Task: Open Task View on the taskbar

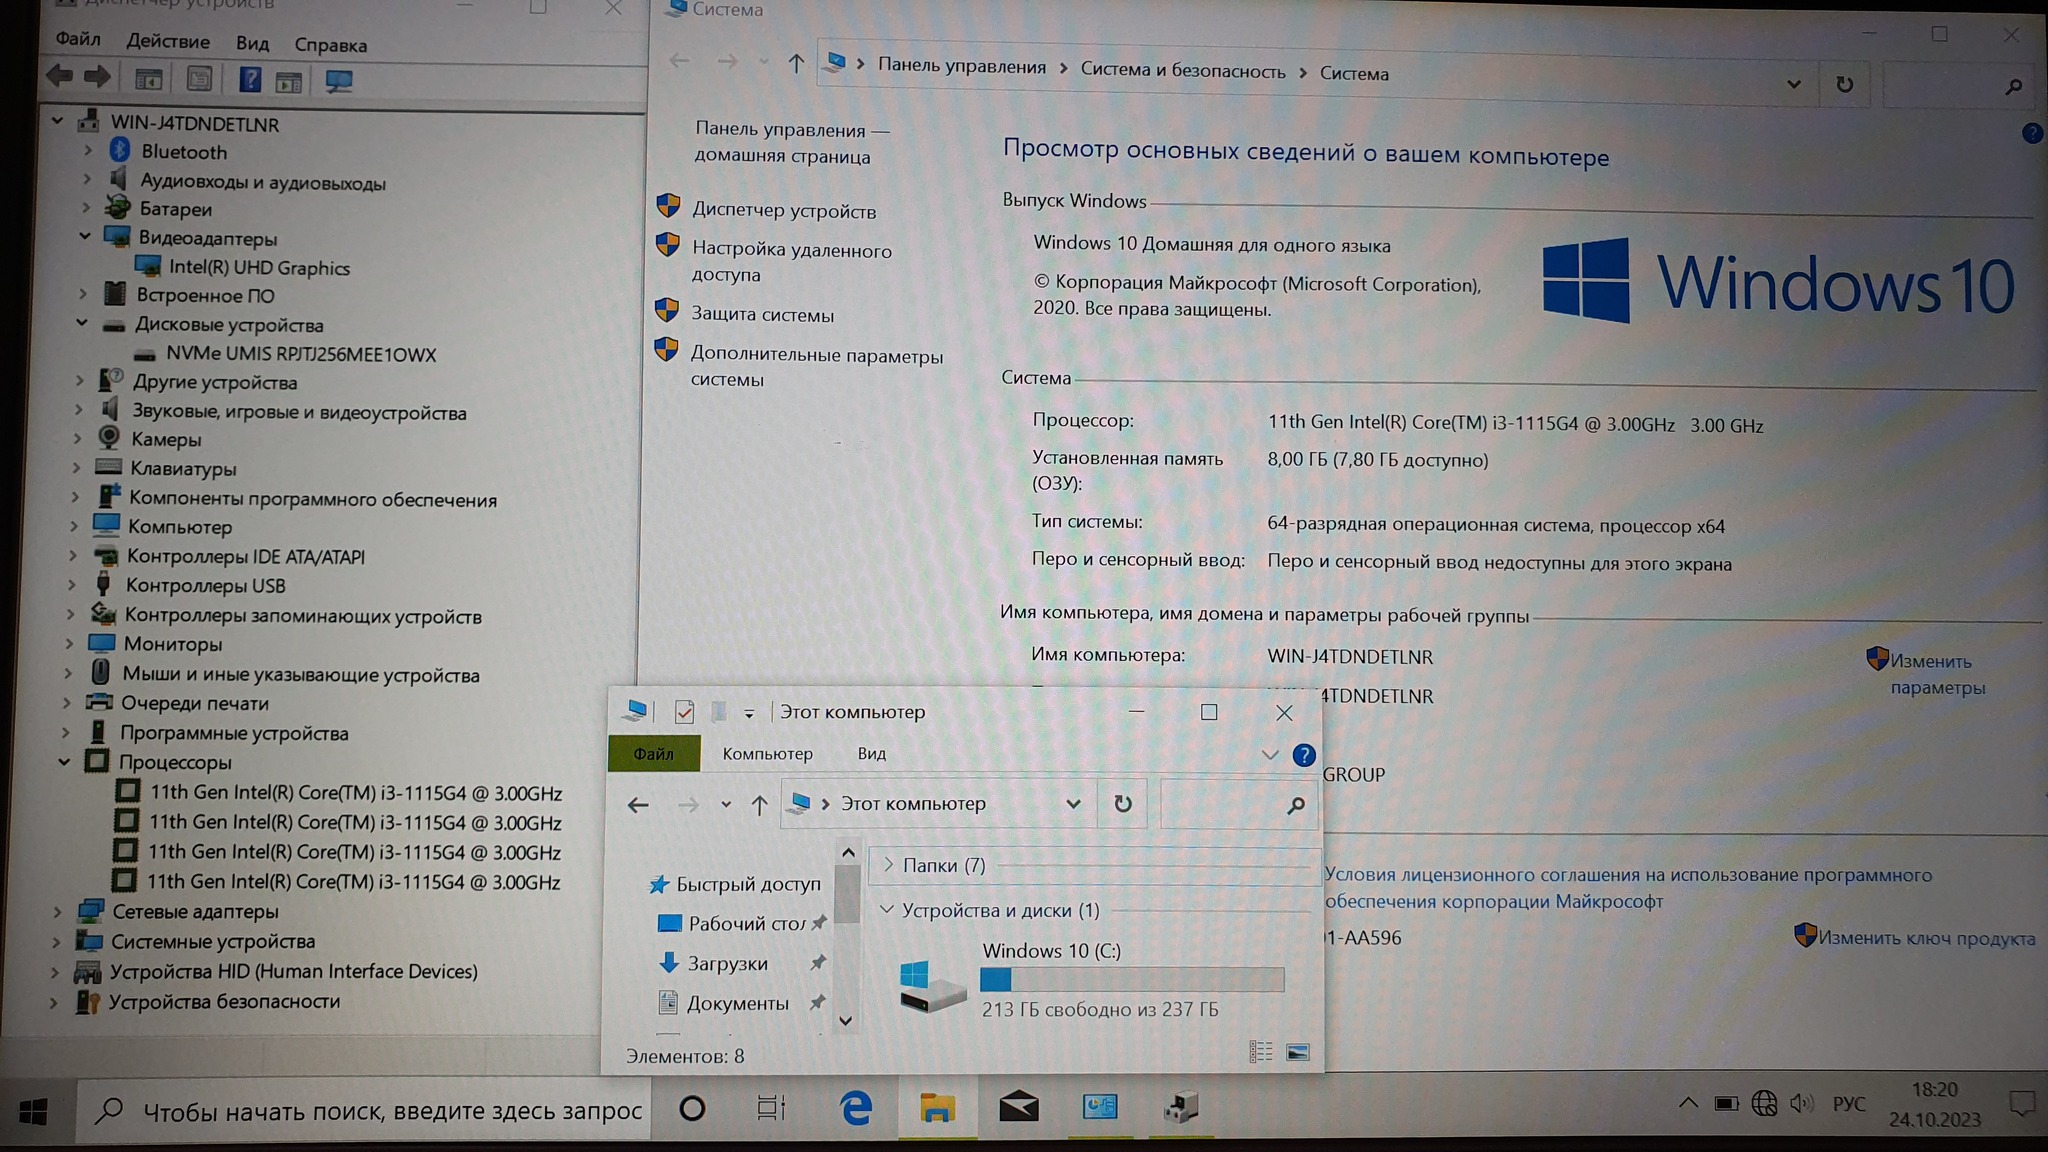Action: click(x=771, y=1108)
